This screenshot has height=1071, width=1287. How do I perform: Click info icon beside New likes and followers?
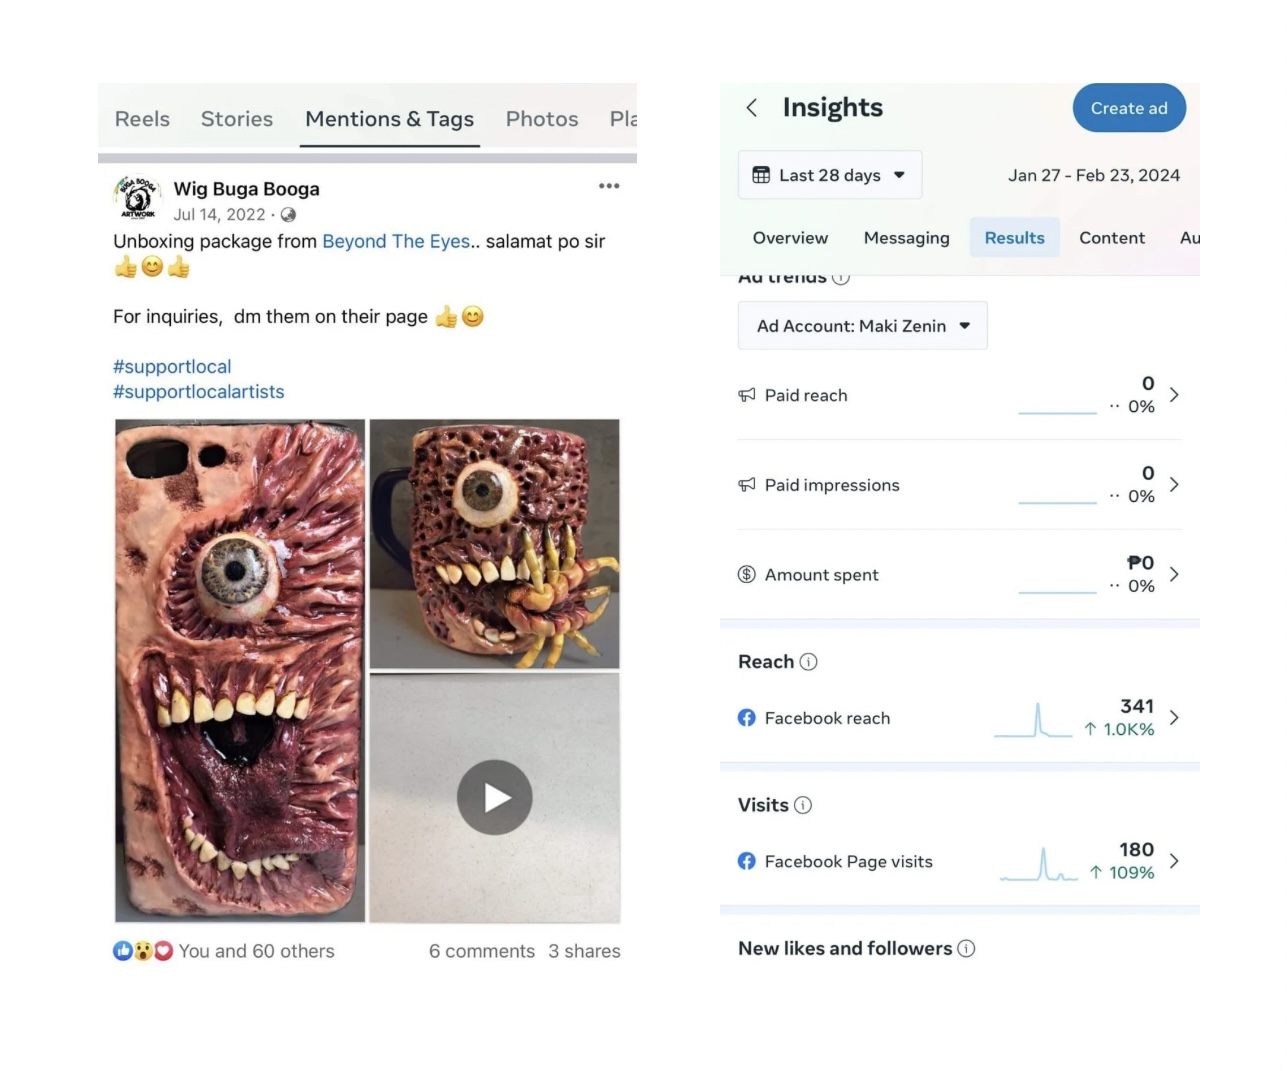[x=966, y=948]
